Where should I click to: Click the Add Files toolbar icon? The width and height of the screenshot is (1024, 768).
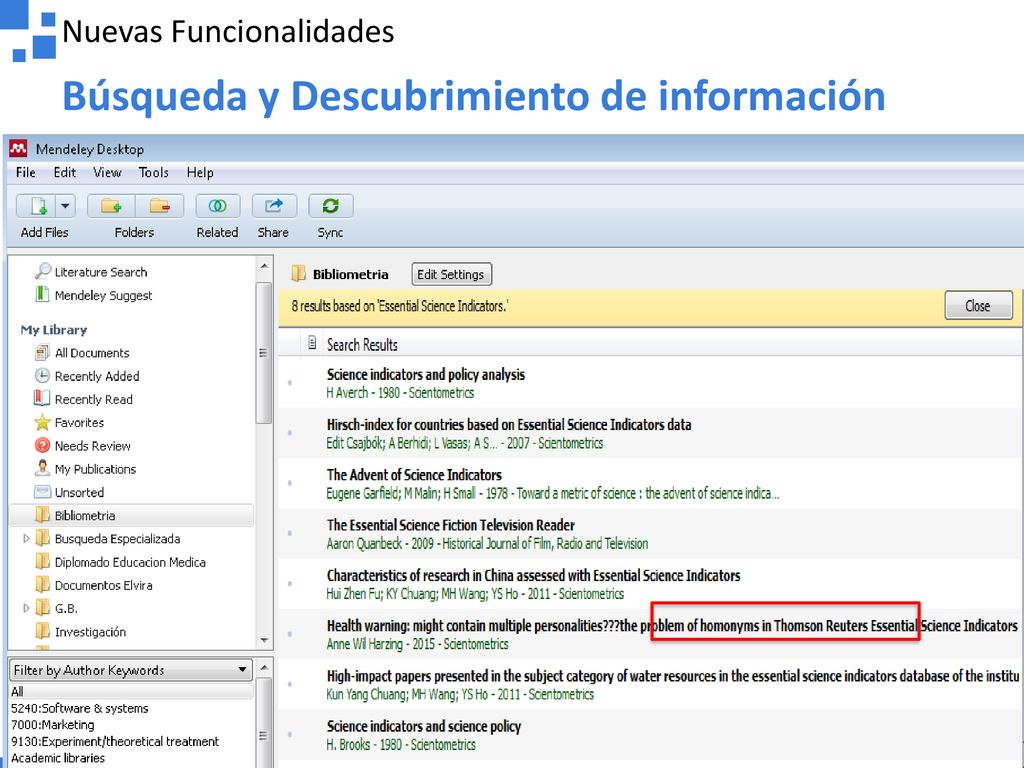tap(37, 206)
